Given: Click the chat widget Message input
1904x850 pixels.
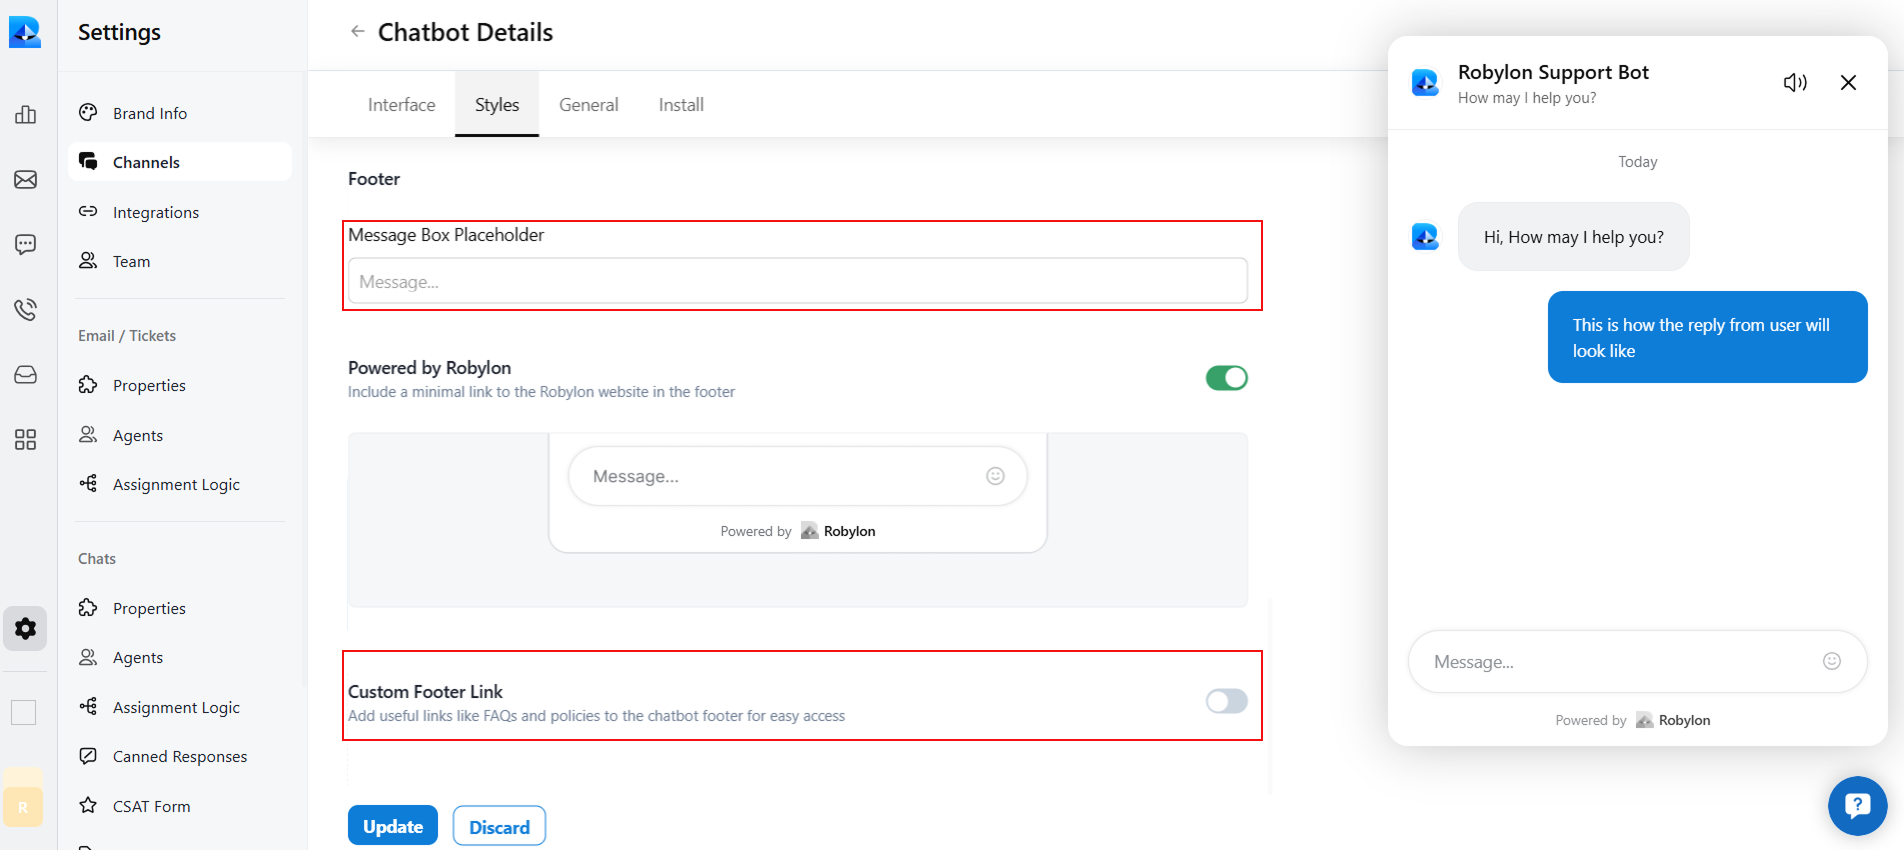Looking at the screenshot, I should (x=1638, y=661).
